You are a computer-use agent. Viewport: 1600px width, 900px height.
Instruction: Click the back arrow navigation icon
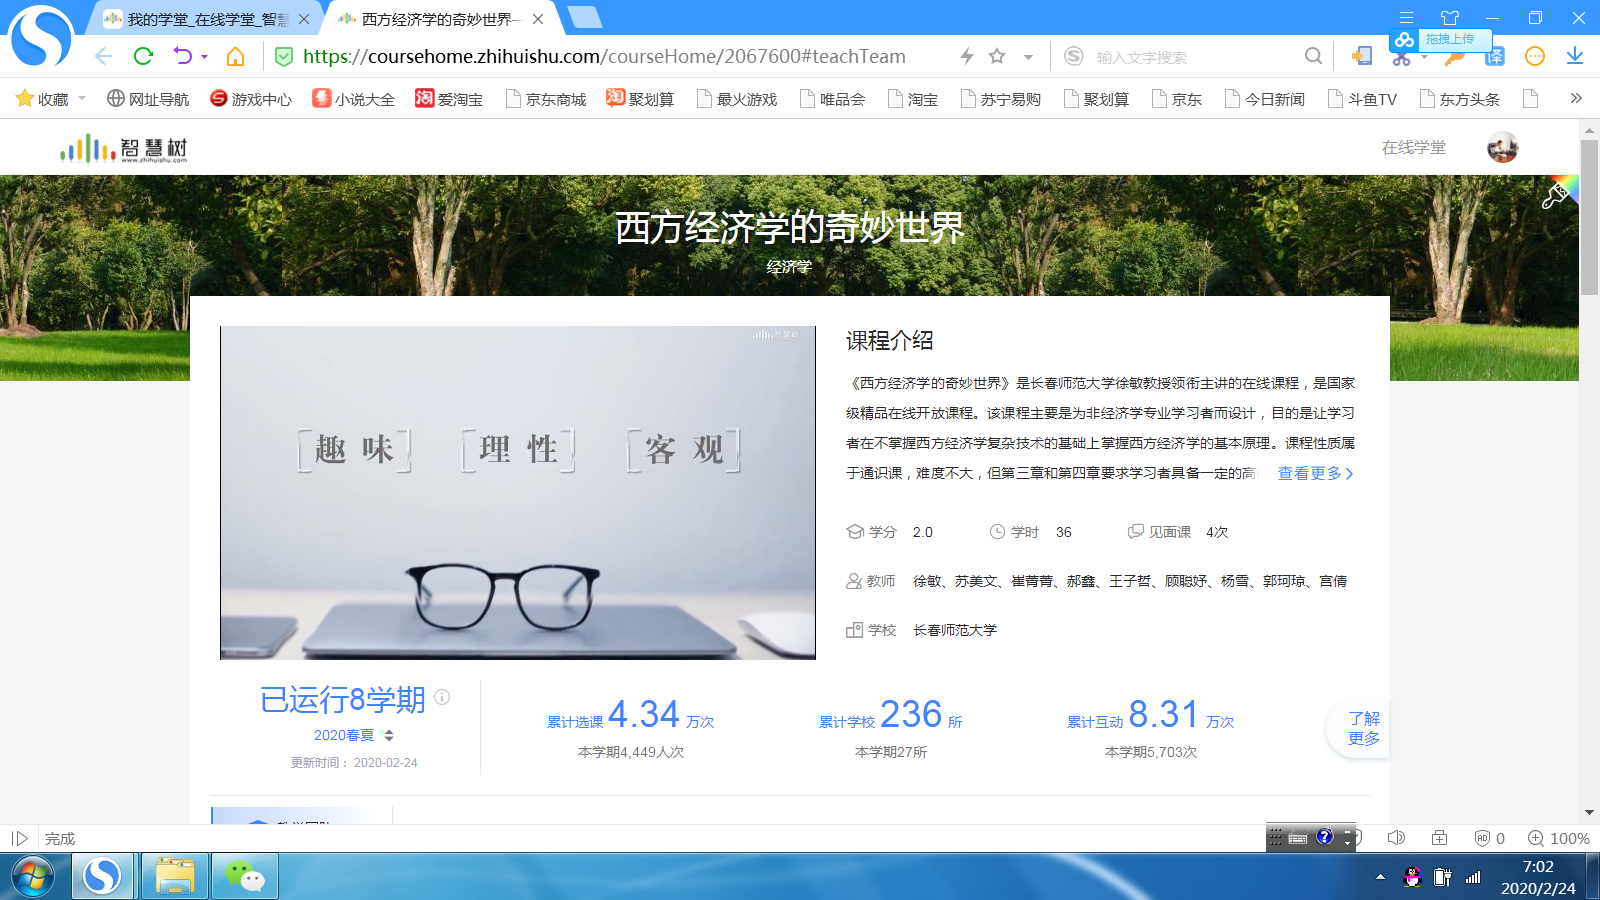tap(103, 56)
